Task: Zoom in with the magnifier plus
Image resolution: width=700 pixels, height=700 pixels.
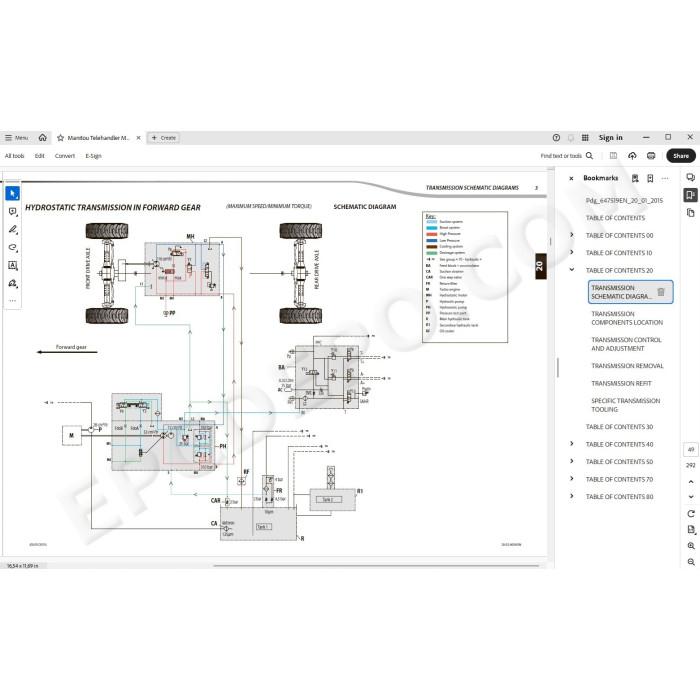Action: pos(691,546)
